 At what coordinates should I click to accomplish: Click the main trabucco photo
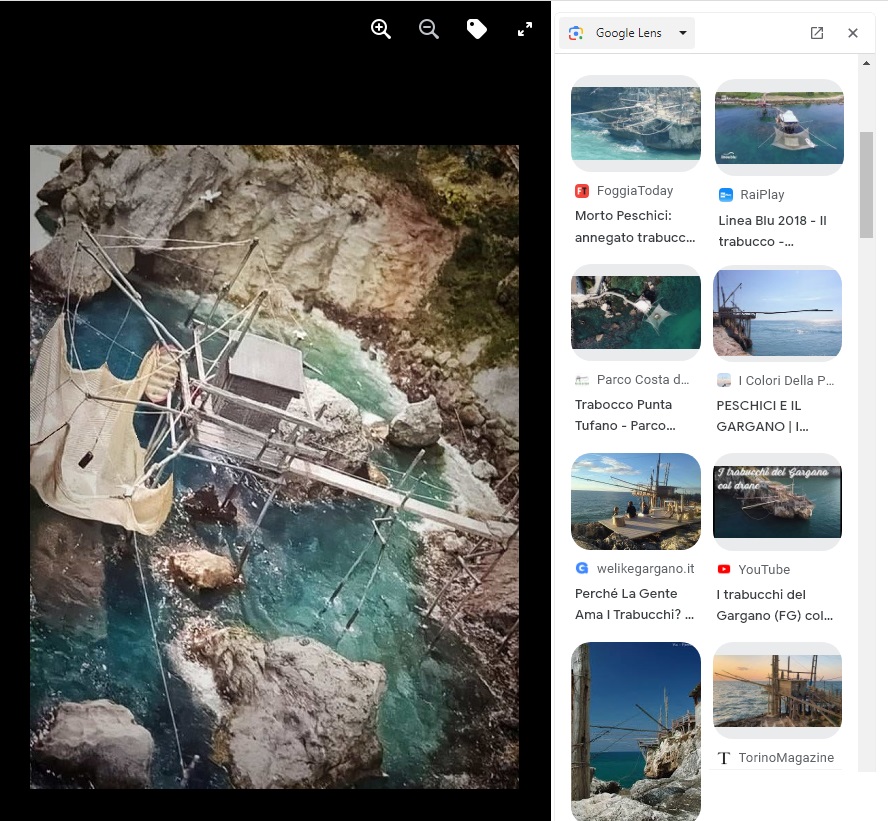[274, 466]
